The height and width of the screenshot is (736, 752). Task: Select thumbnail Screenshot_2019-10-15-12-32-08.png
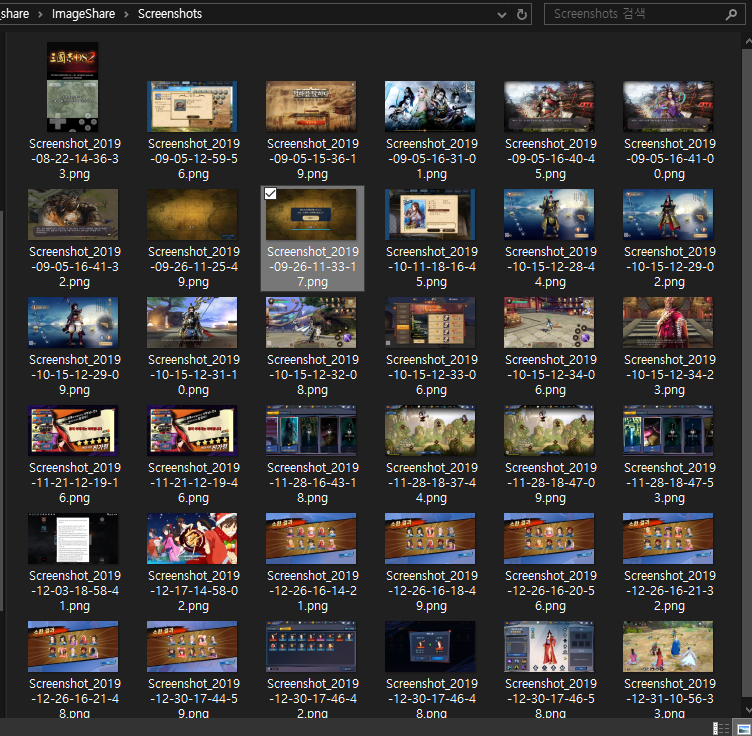point(311,322)
